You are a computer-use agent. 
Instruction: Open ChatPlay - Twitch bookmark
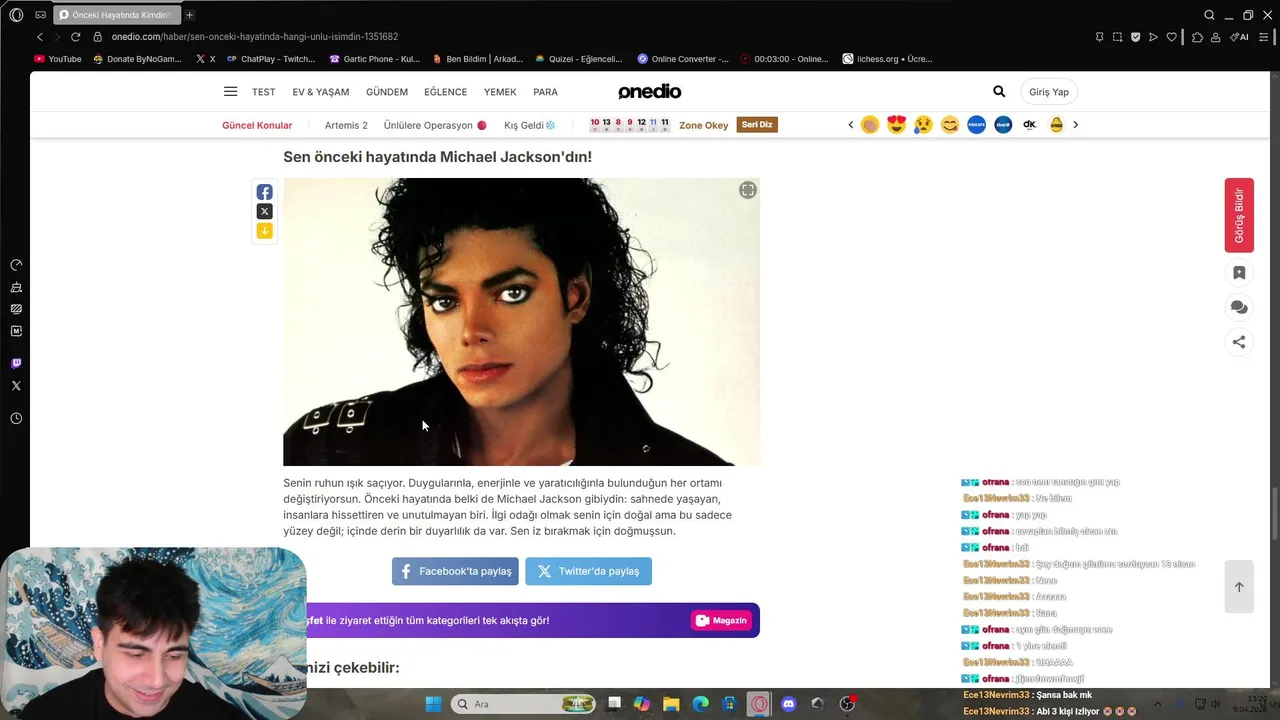tap(271, 59)
